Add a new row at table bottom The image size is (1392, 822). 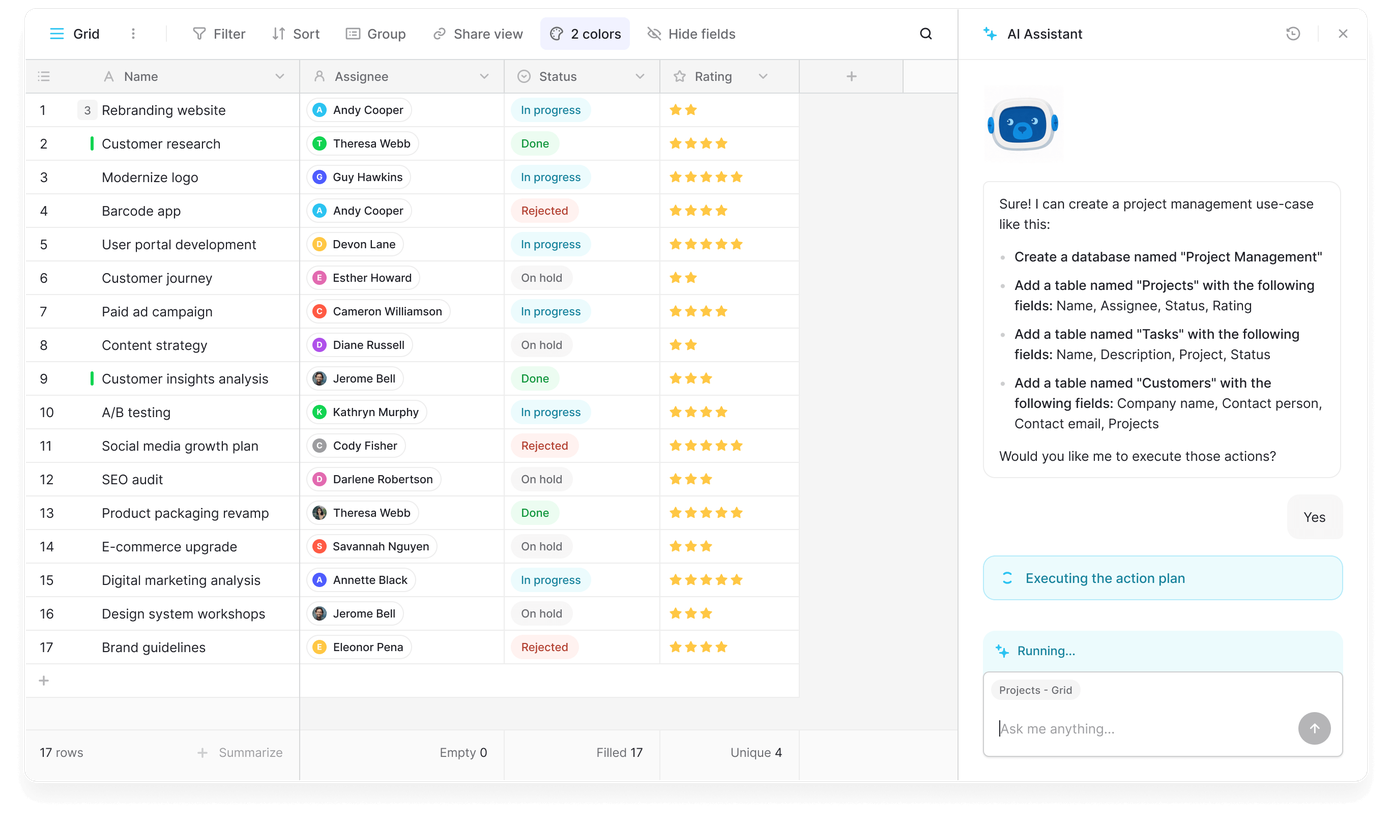[x=43, y=681]
